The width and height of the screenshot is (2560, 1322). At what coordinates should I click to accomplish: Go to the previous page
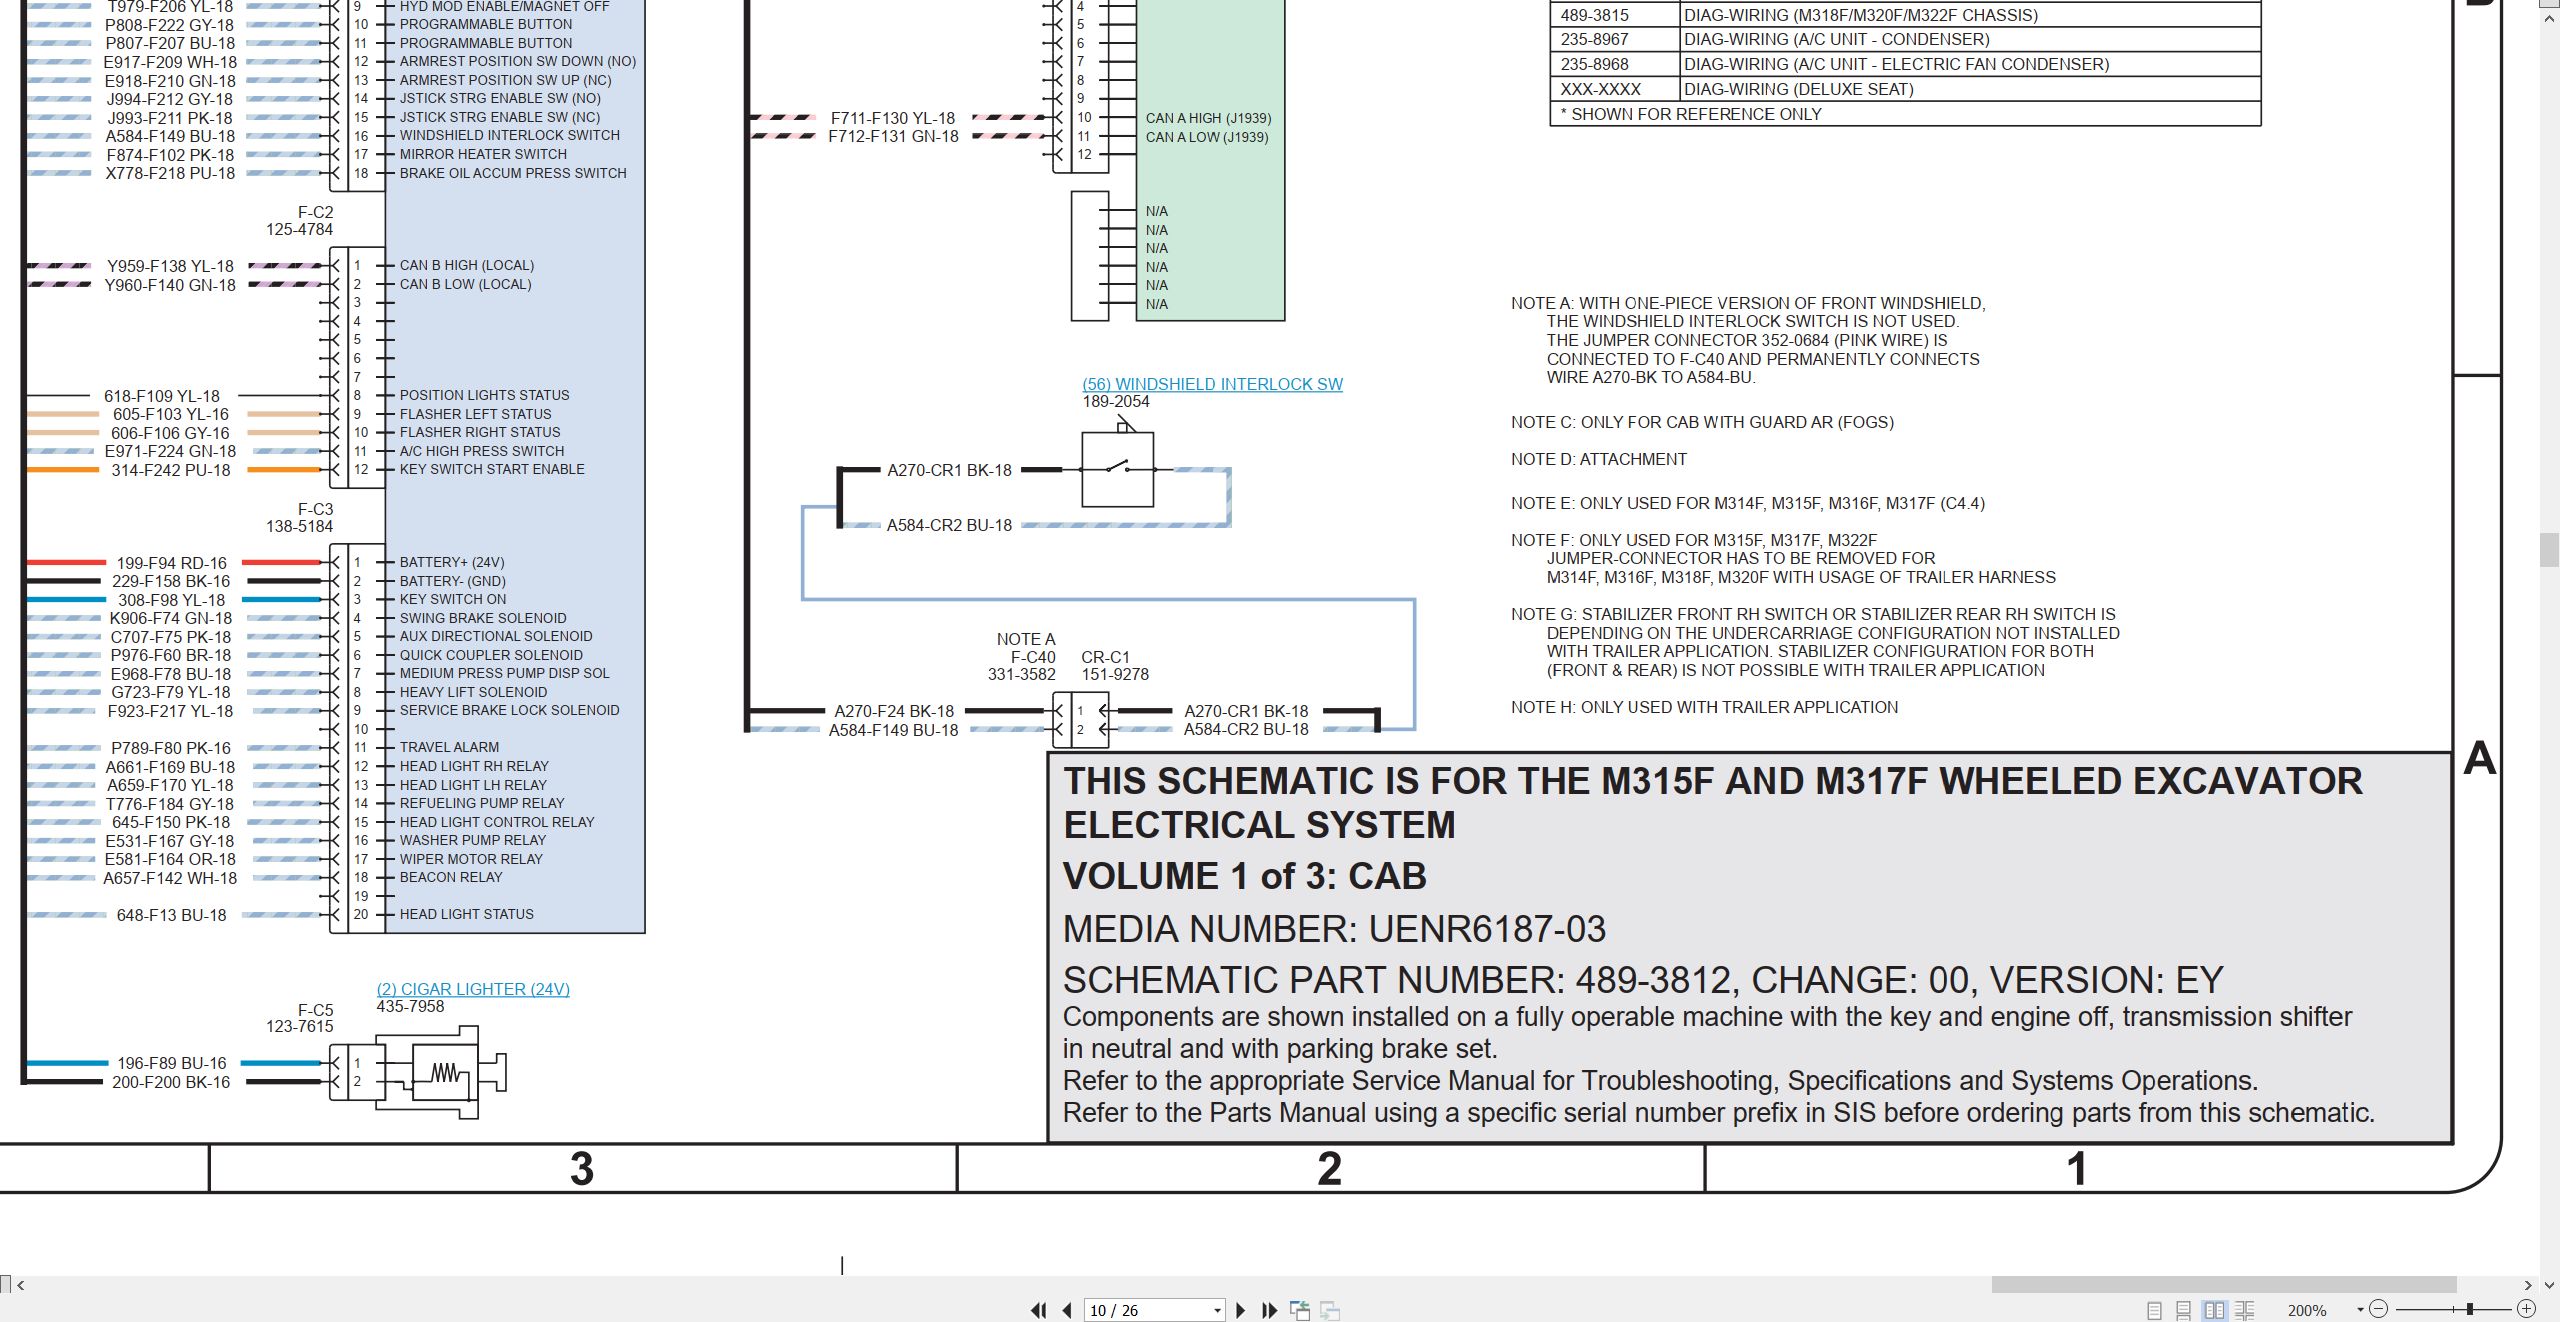pyautogui.click(x=1067, y=1310)
